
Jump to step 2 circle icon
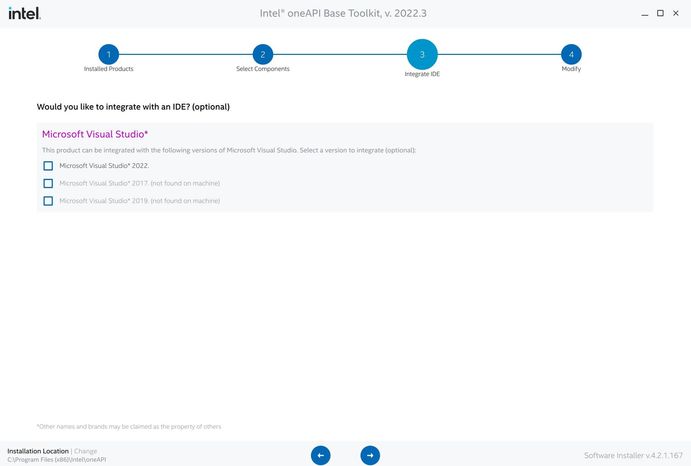pyautogui.click(x=262, y=54)
